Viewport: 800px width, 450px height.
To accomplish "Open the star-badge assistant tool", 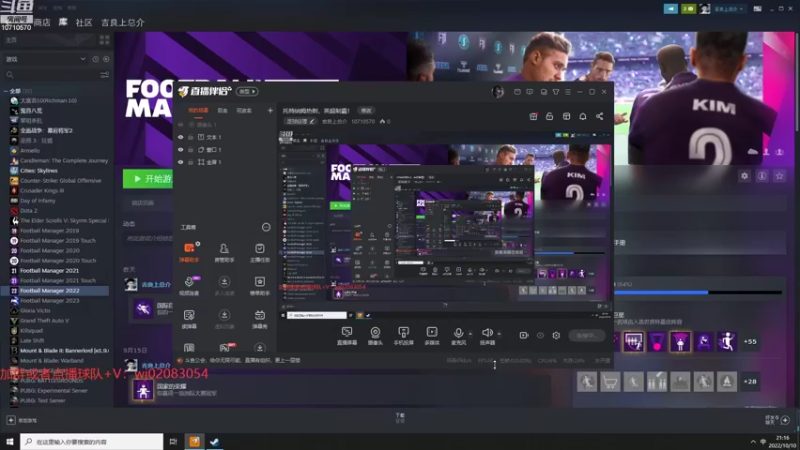I will click(x=260, y=286).
